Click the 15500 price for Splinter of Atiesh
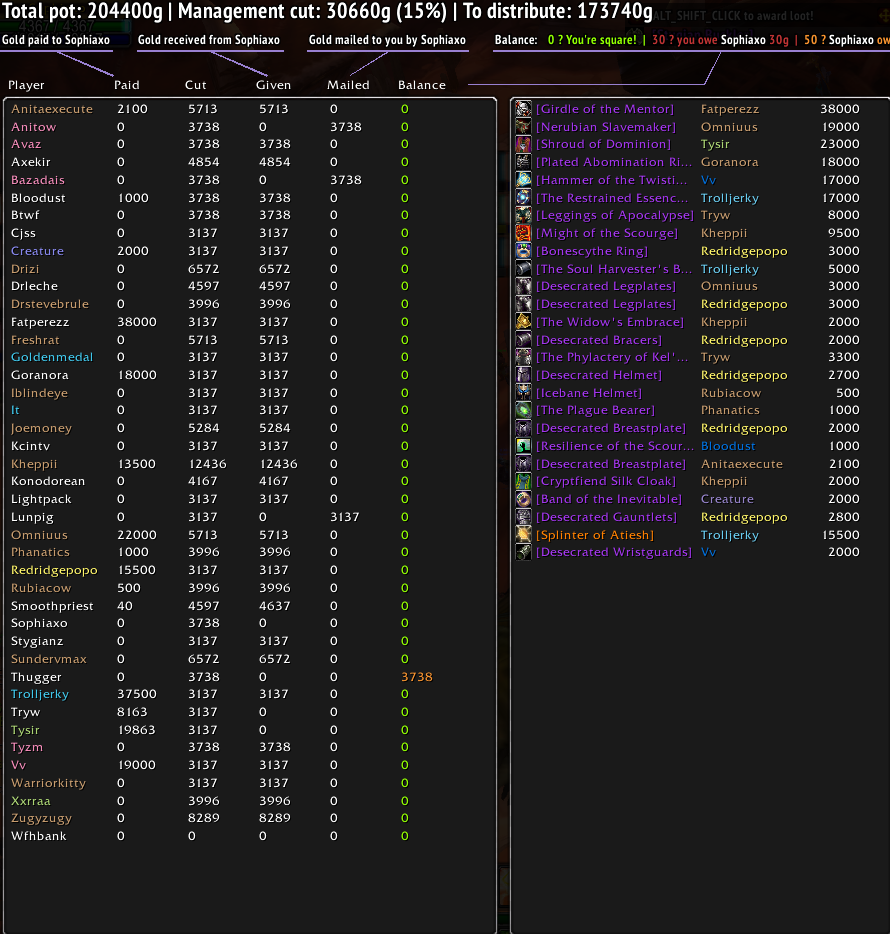 point(841,534)
